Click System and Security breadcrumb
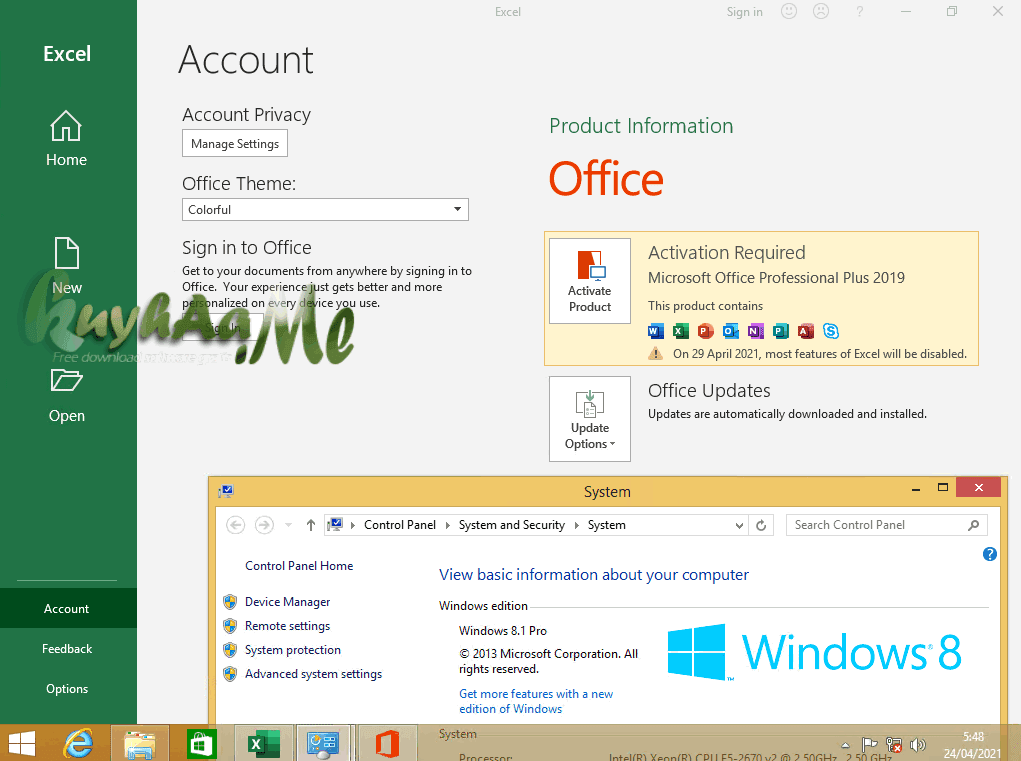This screenshot has width=1021, height=761. 512,525
